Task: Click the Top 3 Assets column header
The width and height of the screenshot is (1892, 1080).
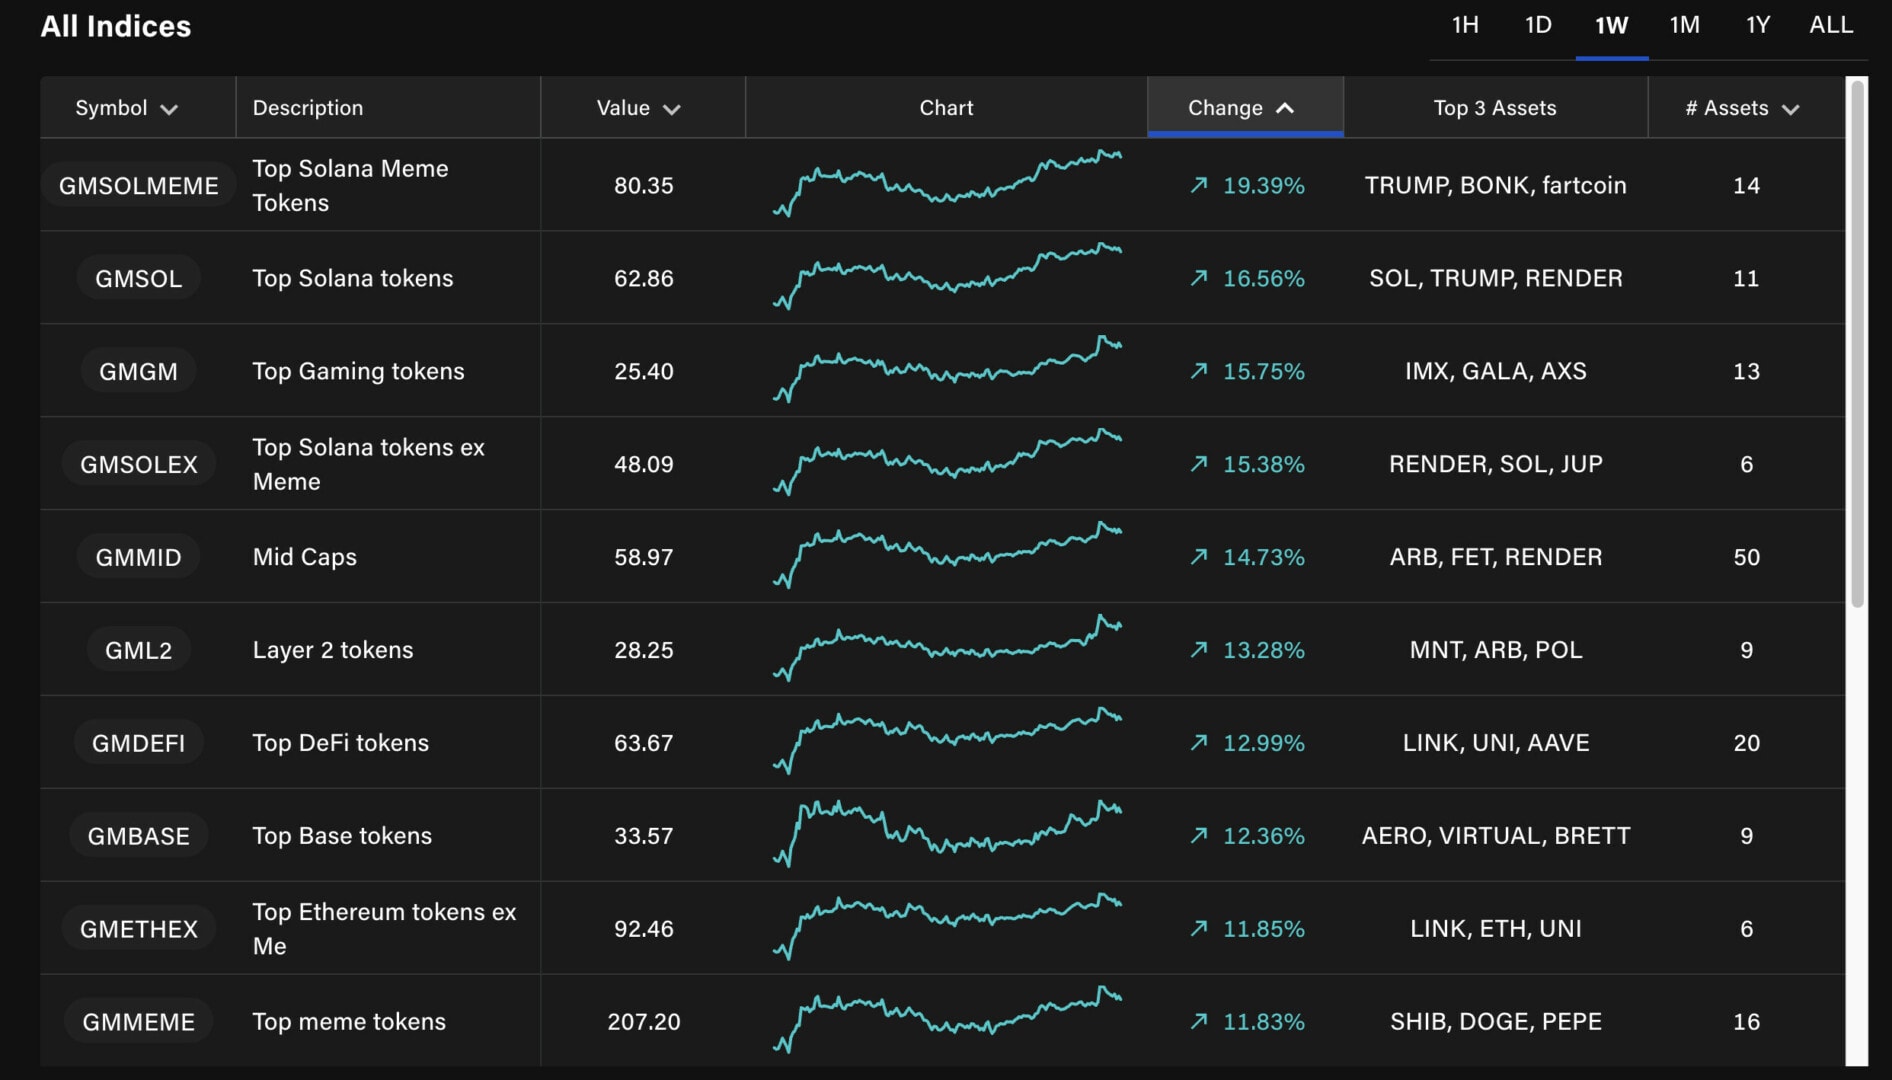Action: coord(1494,108)
